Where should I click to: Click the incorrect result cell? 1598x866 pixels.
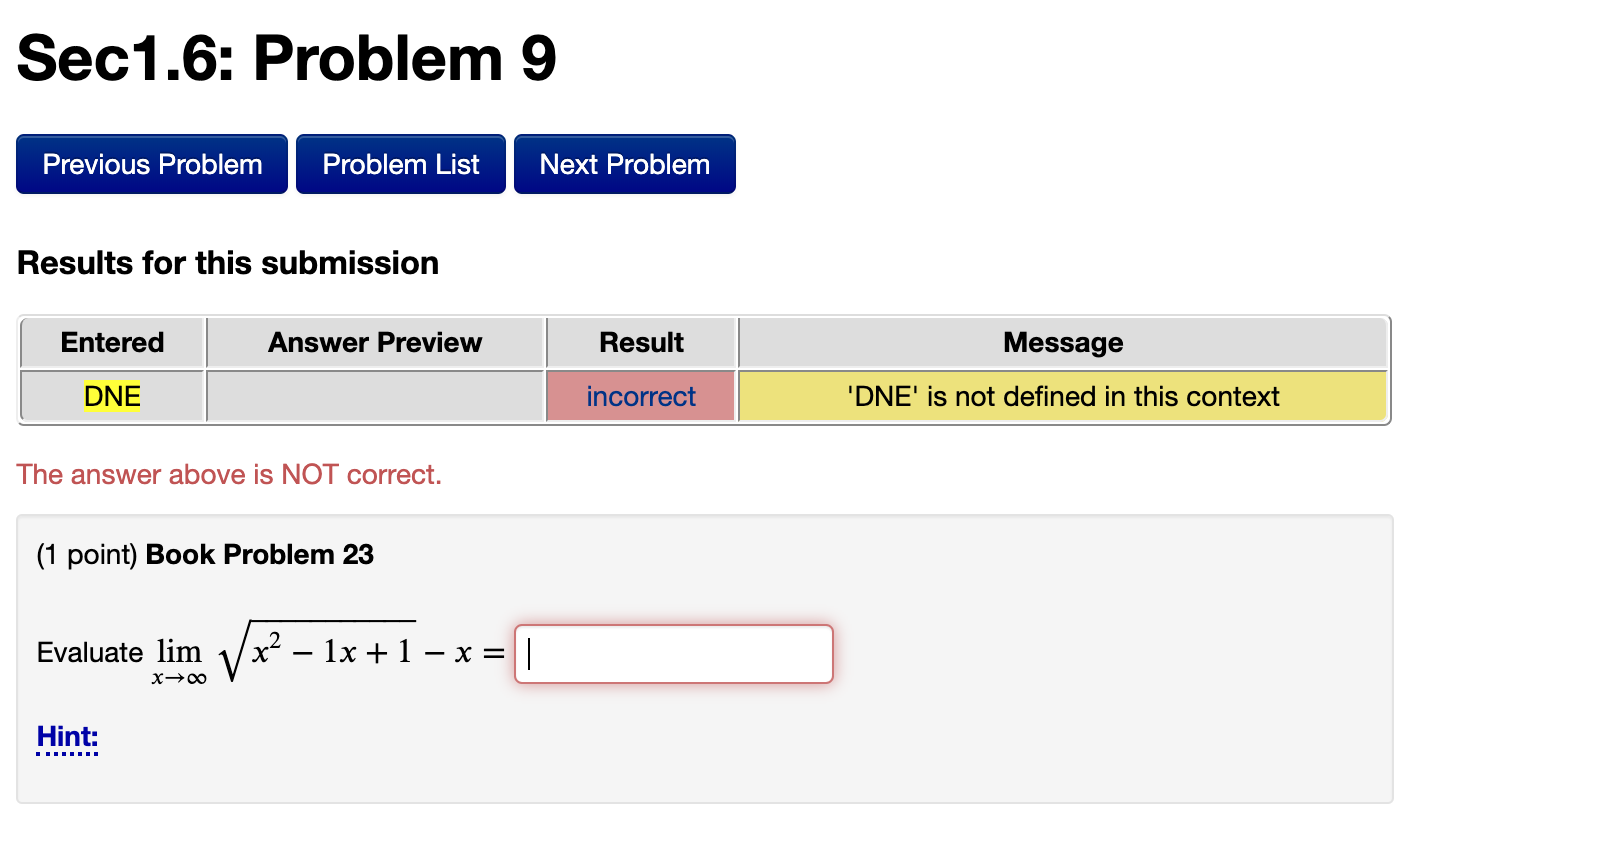(x=640, y=396)
